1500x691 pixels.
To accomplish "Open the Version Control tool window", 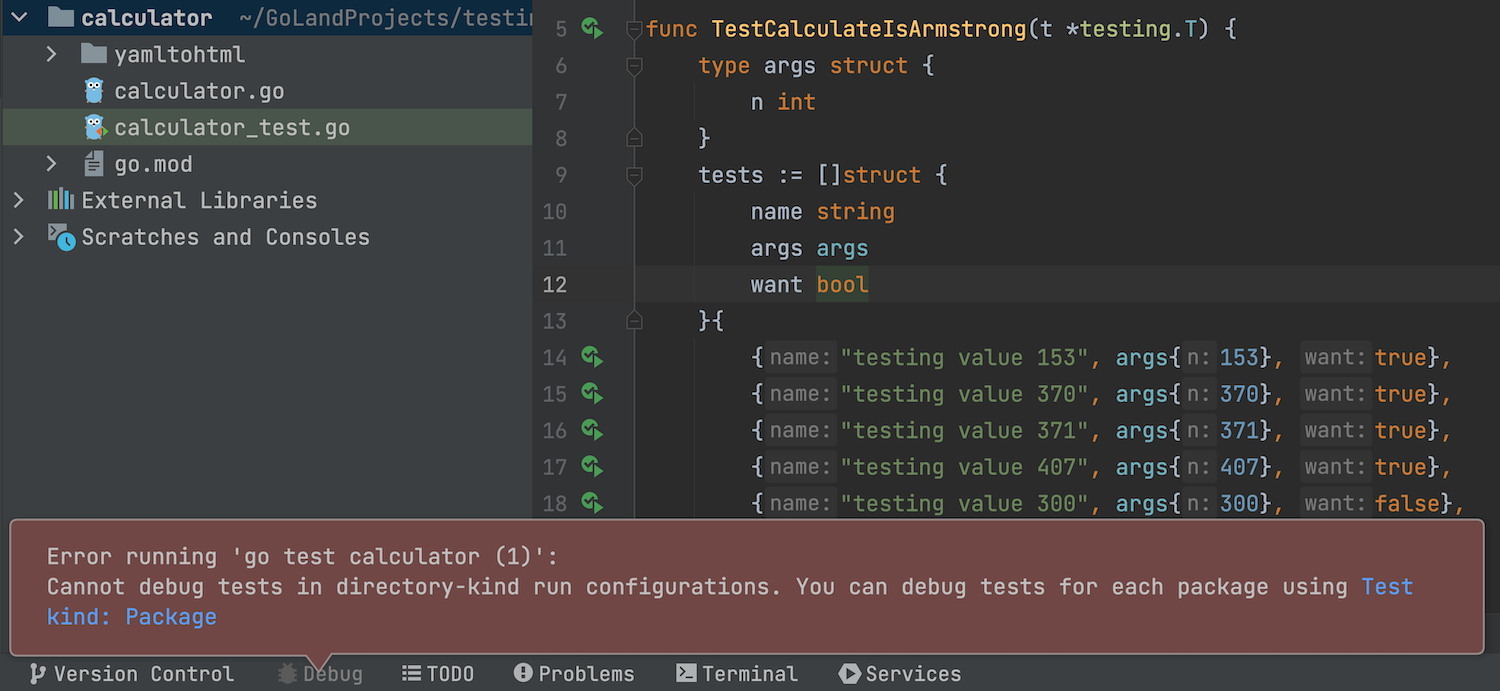I will coord(132,674).
